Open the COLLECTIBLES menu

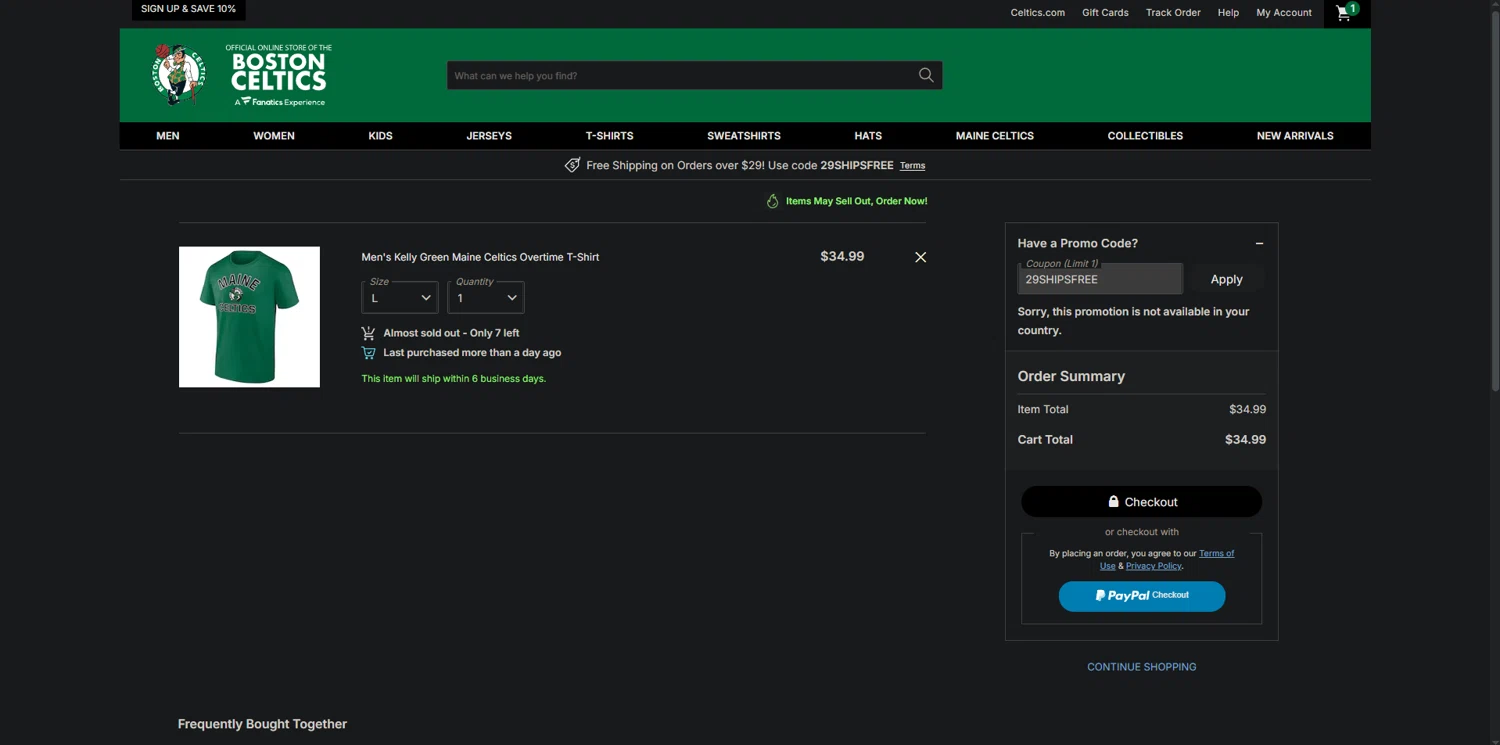(1145, 136)
